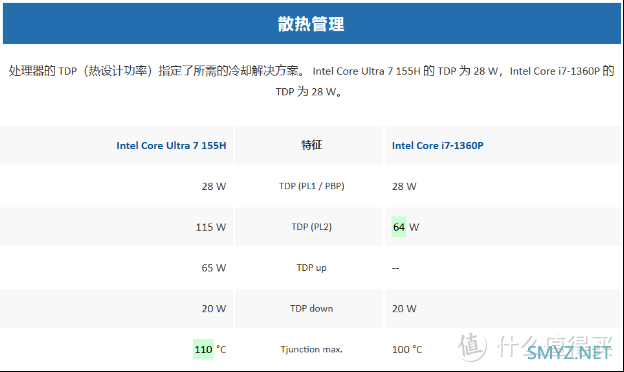Select the TDP (PL2) label
Image resolution: width=624 pixels, height=372 pixels.
tap(312, 227)
